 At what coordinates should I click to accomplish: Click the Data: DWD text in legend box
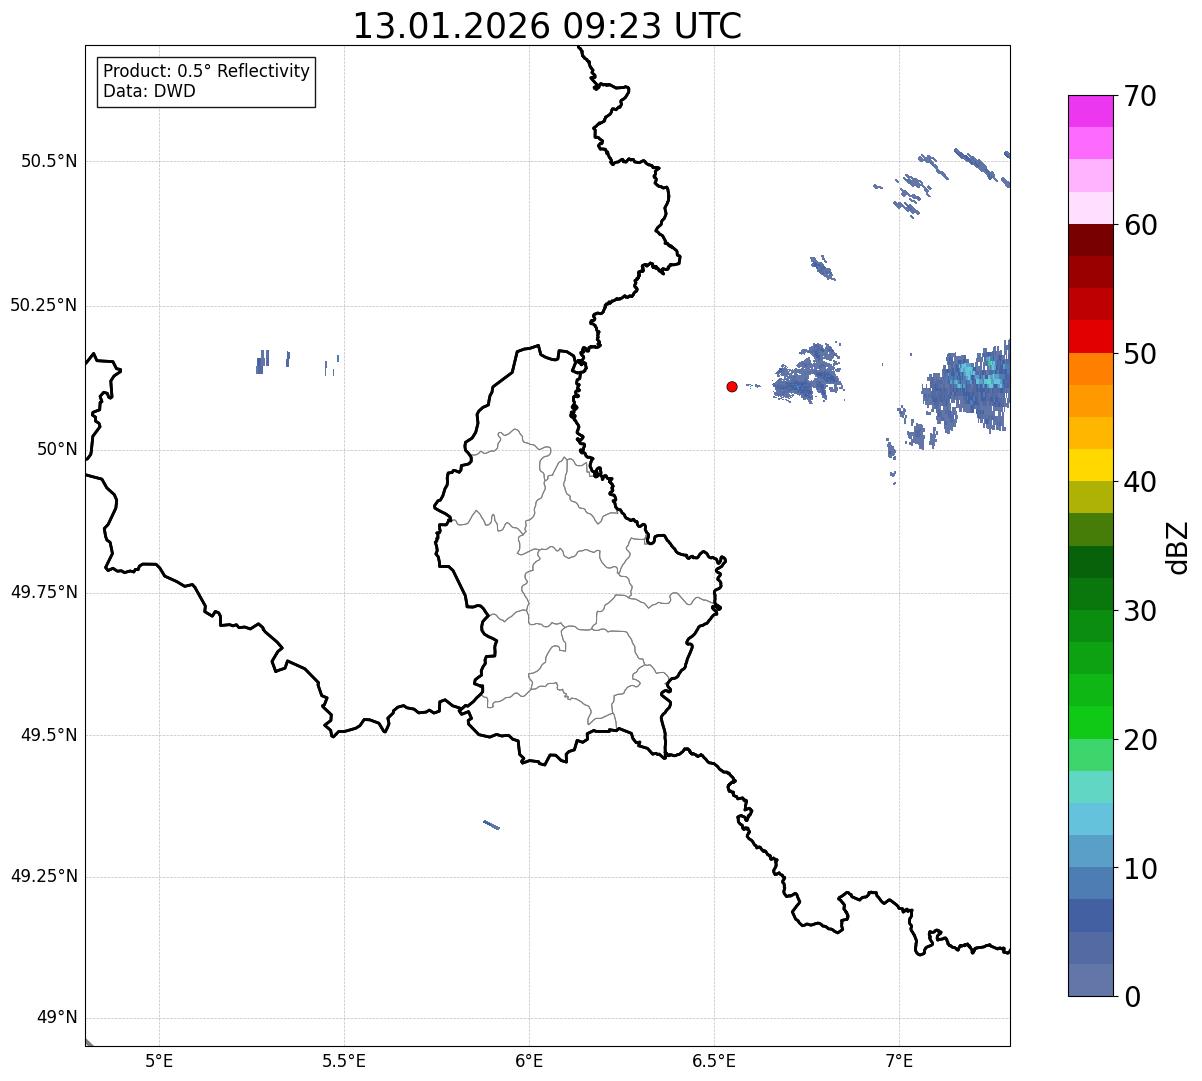pos(149,92)
